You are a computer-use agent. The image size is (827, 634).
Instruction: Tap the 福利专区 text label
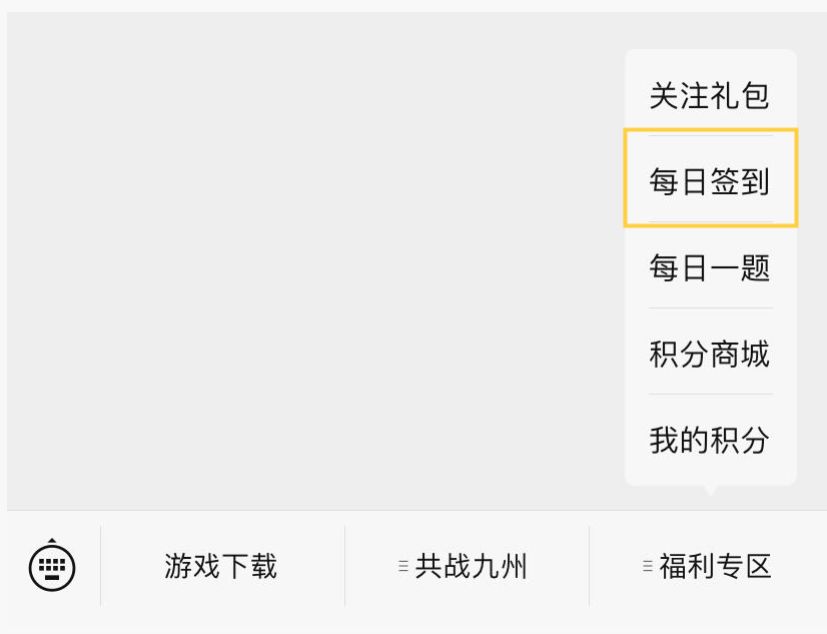(x=715, y=566)
